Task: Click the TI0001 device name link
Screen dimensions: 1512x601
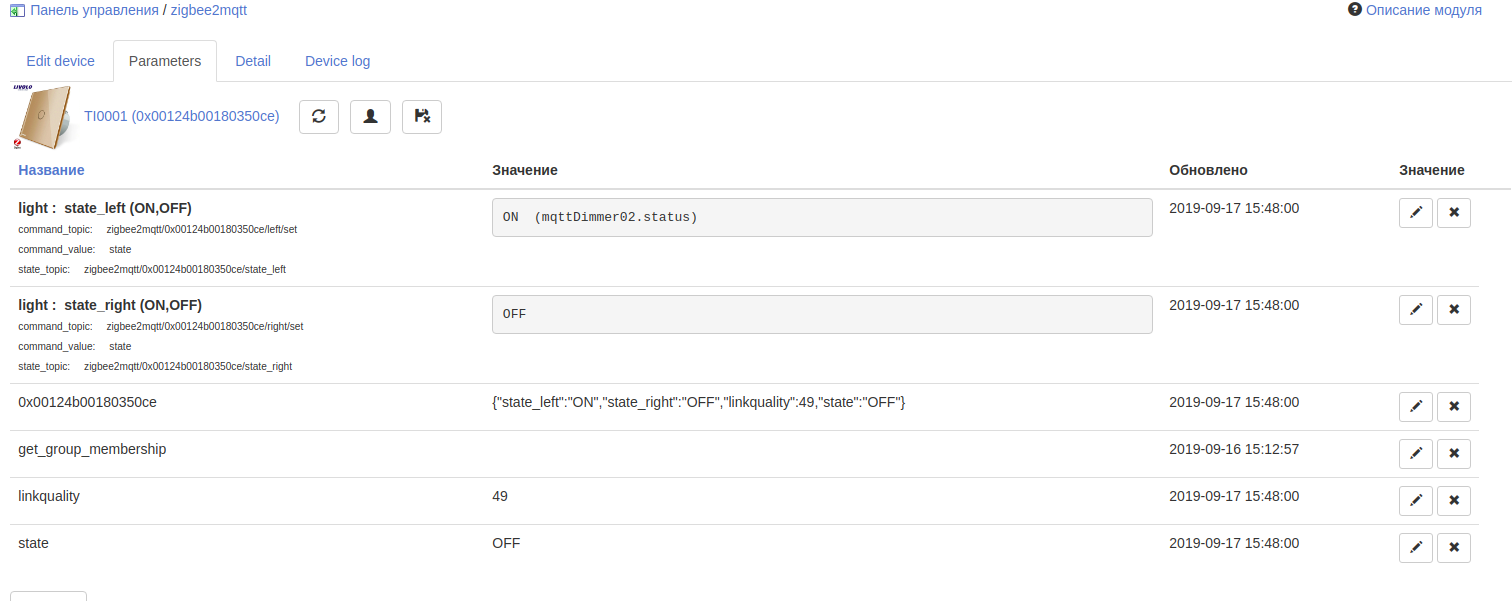Action: (181, 116)
